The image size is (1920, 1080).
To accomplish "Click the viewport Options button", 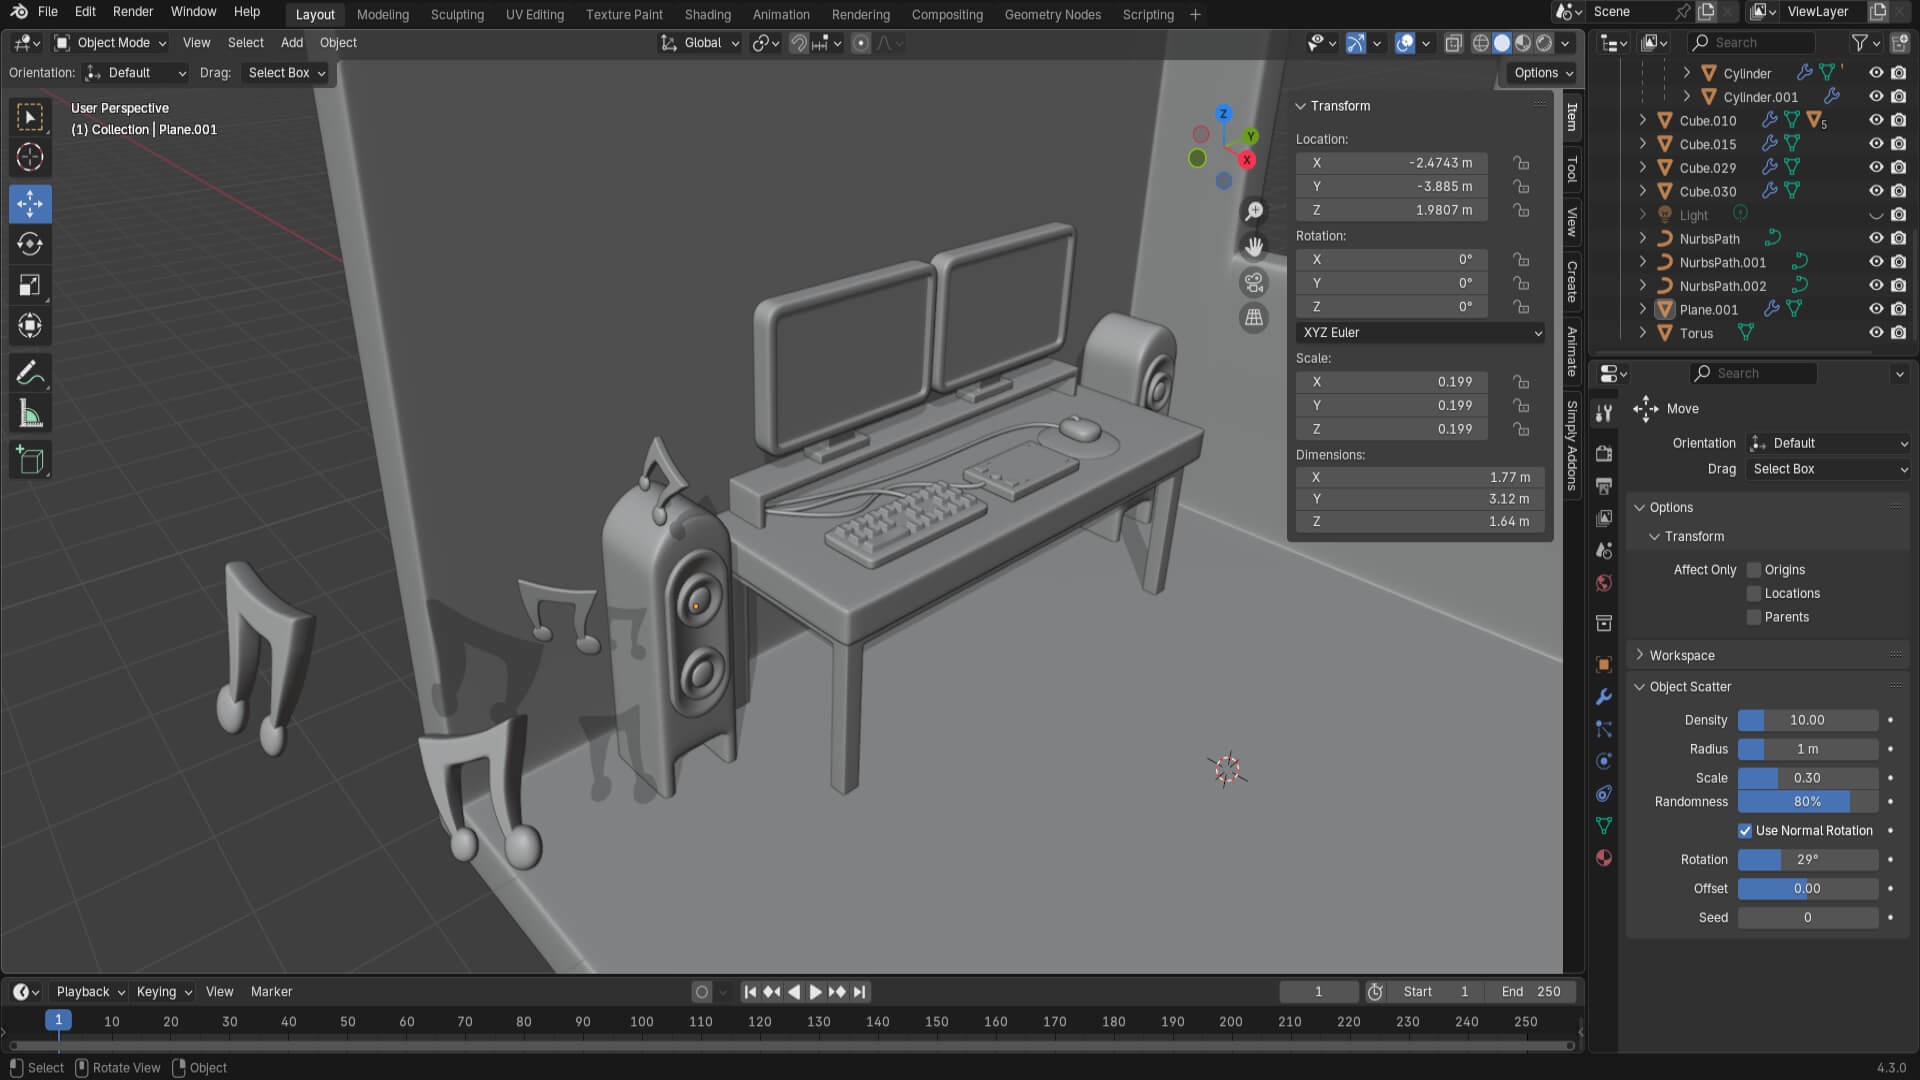I will [x=1543, y=73].
